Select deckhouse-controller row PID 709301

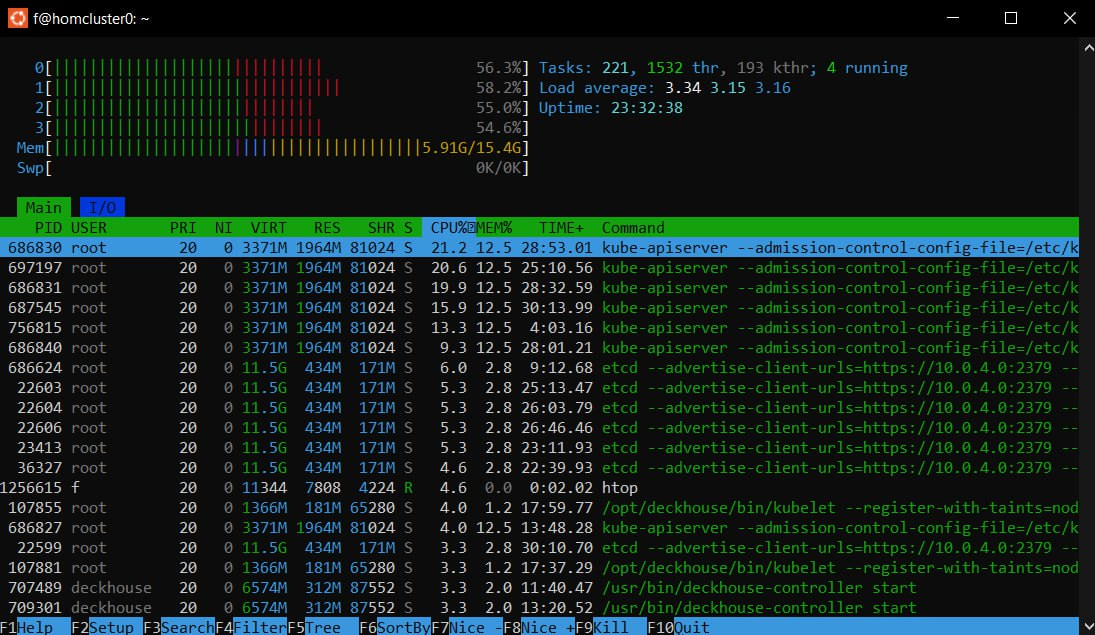click(539, 608)
